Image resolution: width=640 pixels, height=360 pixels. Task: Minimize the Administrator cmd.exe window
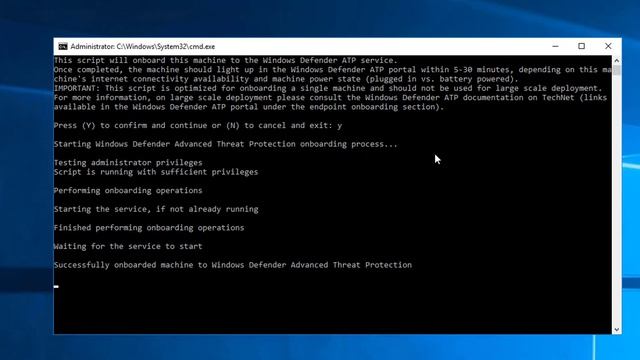pyautogui.click(x=555, y=47)
